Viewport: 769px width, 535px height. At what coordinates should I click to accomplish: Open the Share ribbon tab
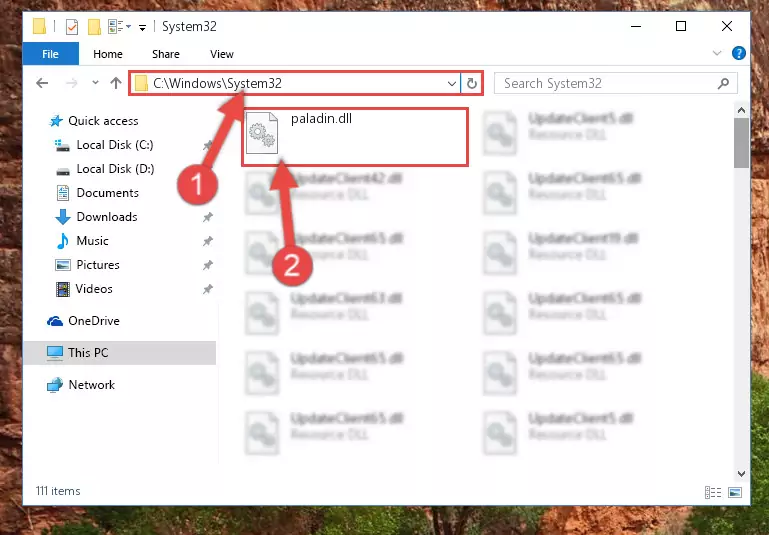(166, 54)
